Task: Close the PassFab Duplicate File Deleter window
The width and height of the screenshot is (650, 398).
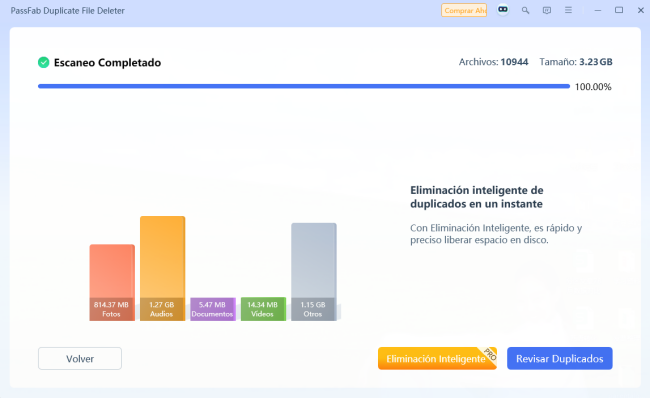Action: click(x=640, y=10)
